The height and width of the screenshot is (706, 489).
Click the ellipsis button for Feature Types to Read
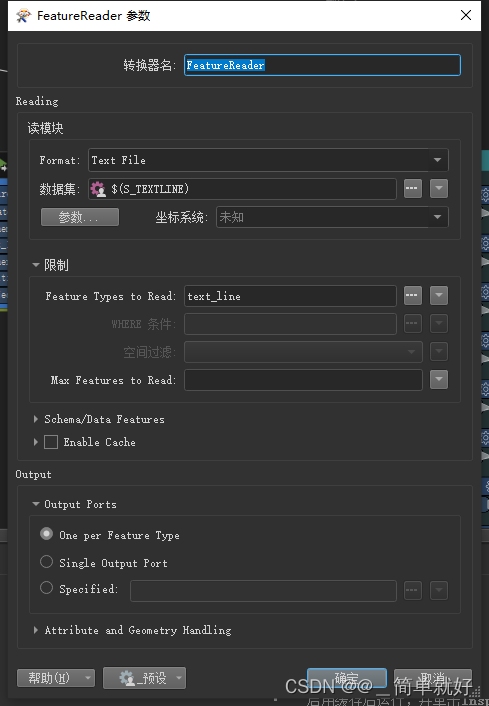click(x=413, y=296)
